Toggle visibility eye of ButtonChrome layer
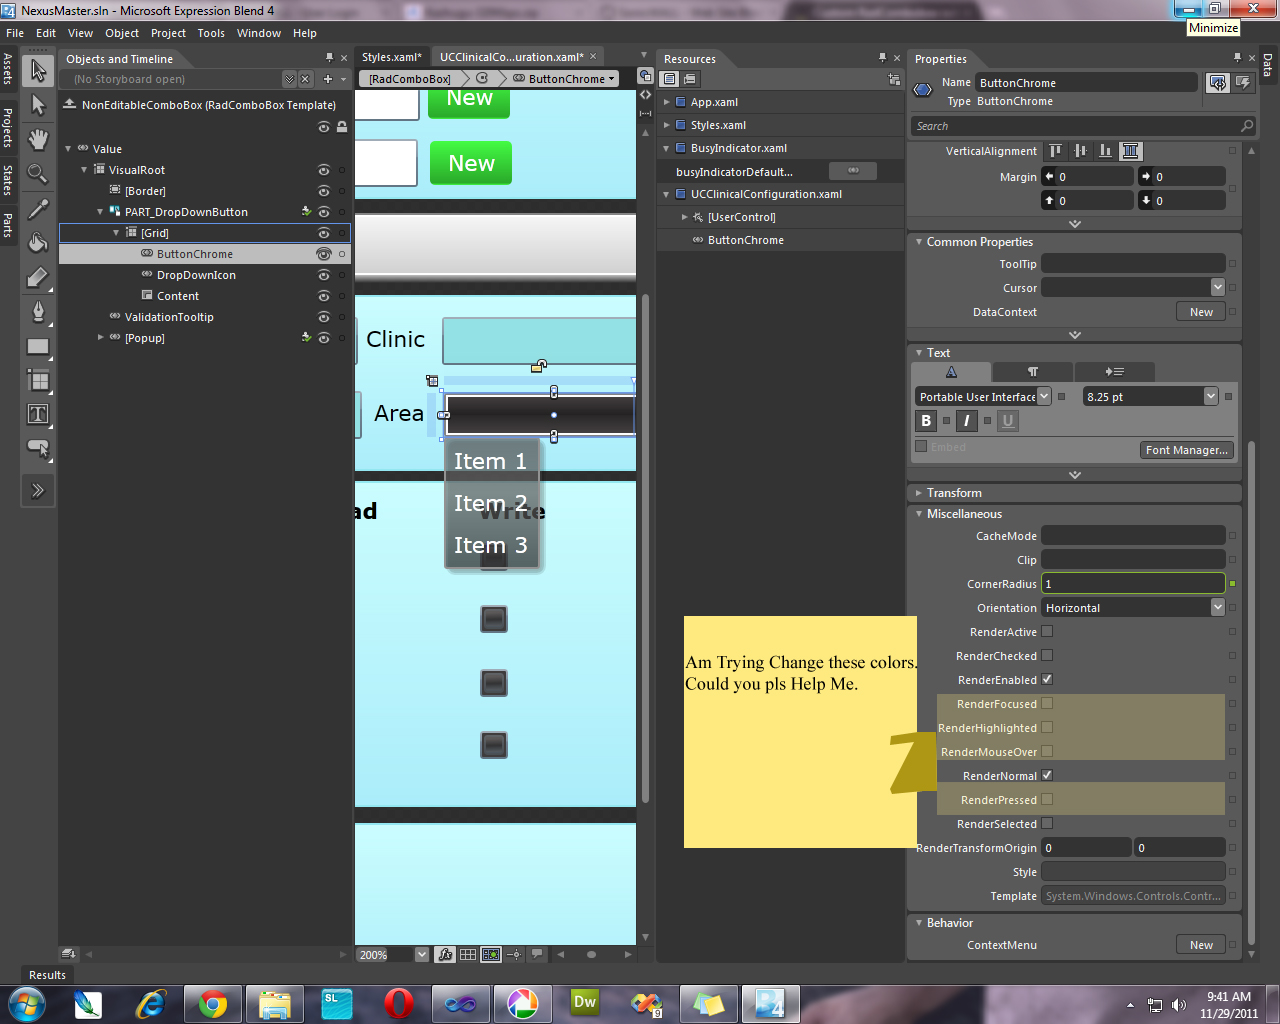The width and height of the screenshot is (1280, 1024). 323,254
